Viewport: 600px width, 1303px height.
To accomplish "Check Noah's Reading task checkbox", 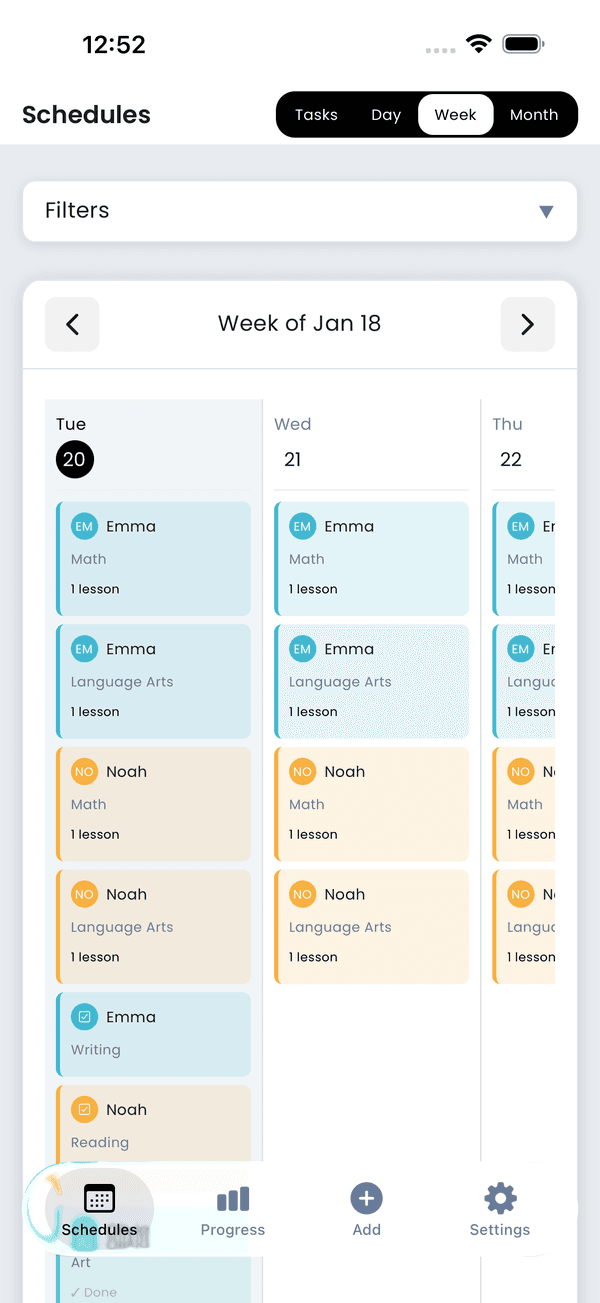I will [84, 1109].
